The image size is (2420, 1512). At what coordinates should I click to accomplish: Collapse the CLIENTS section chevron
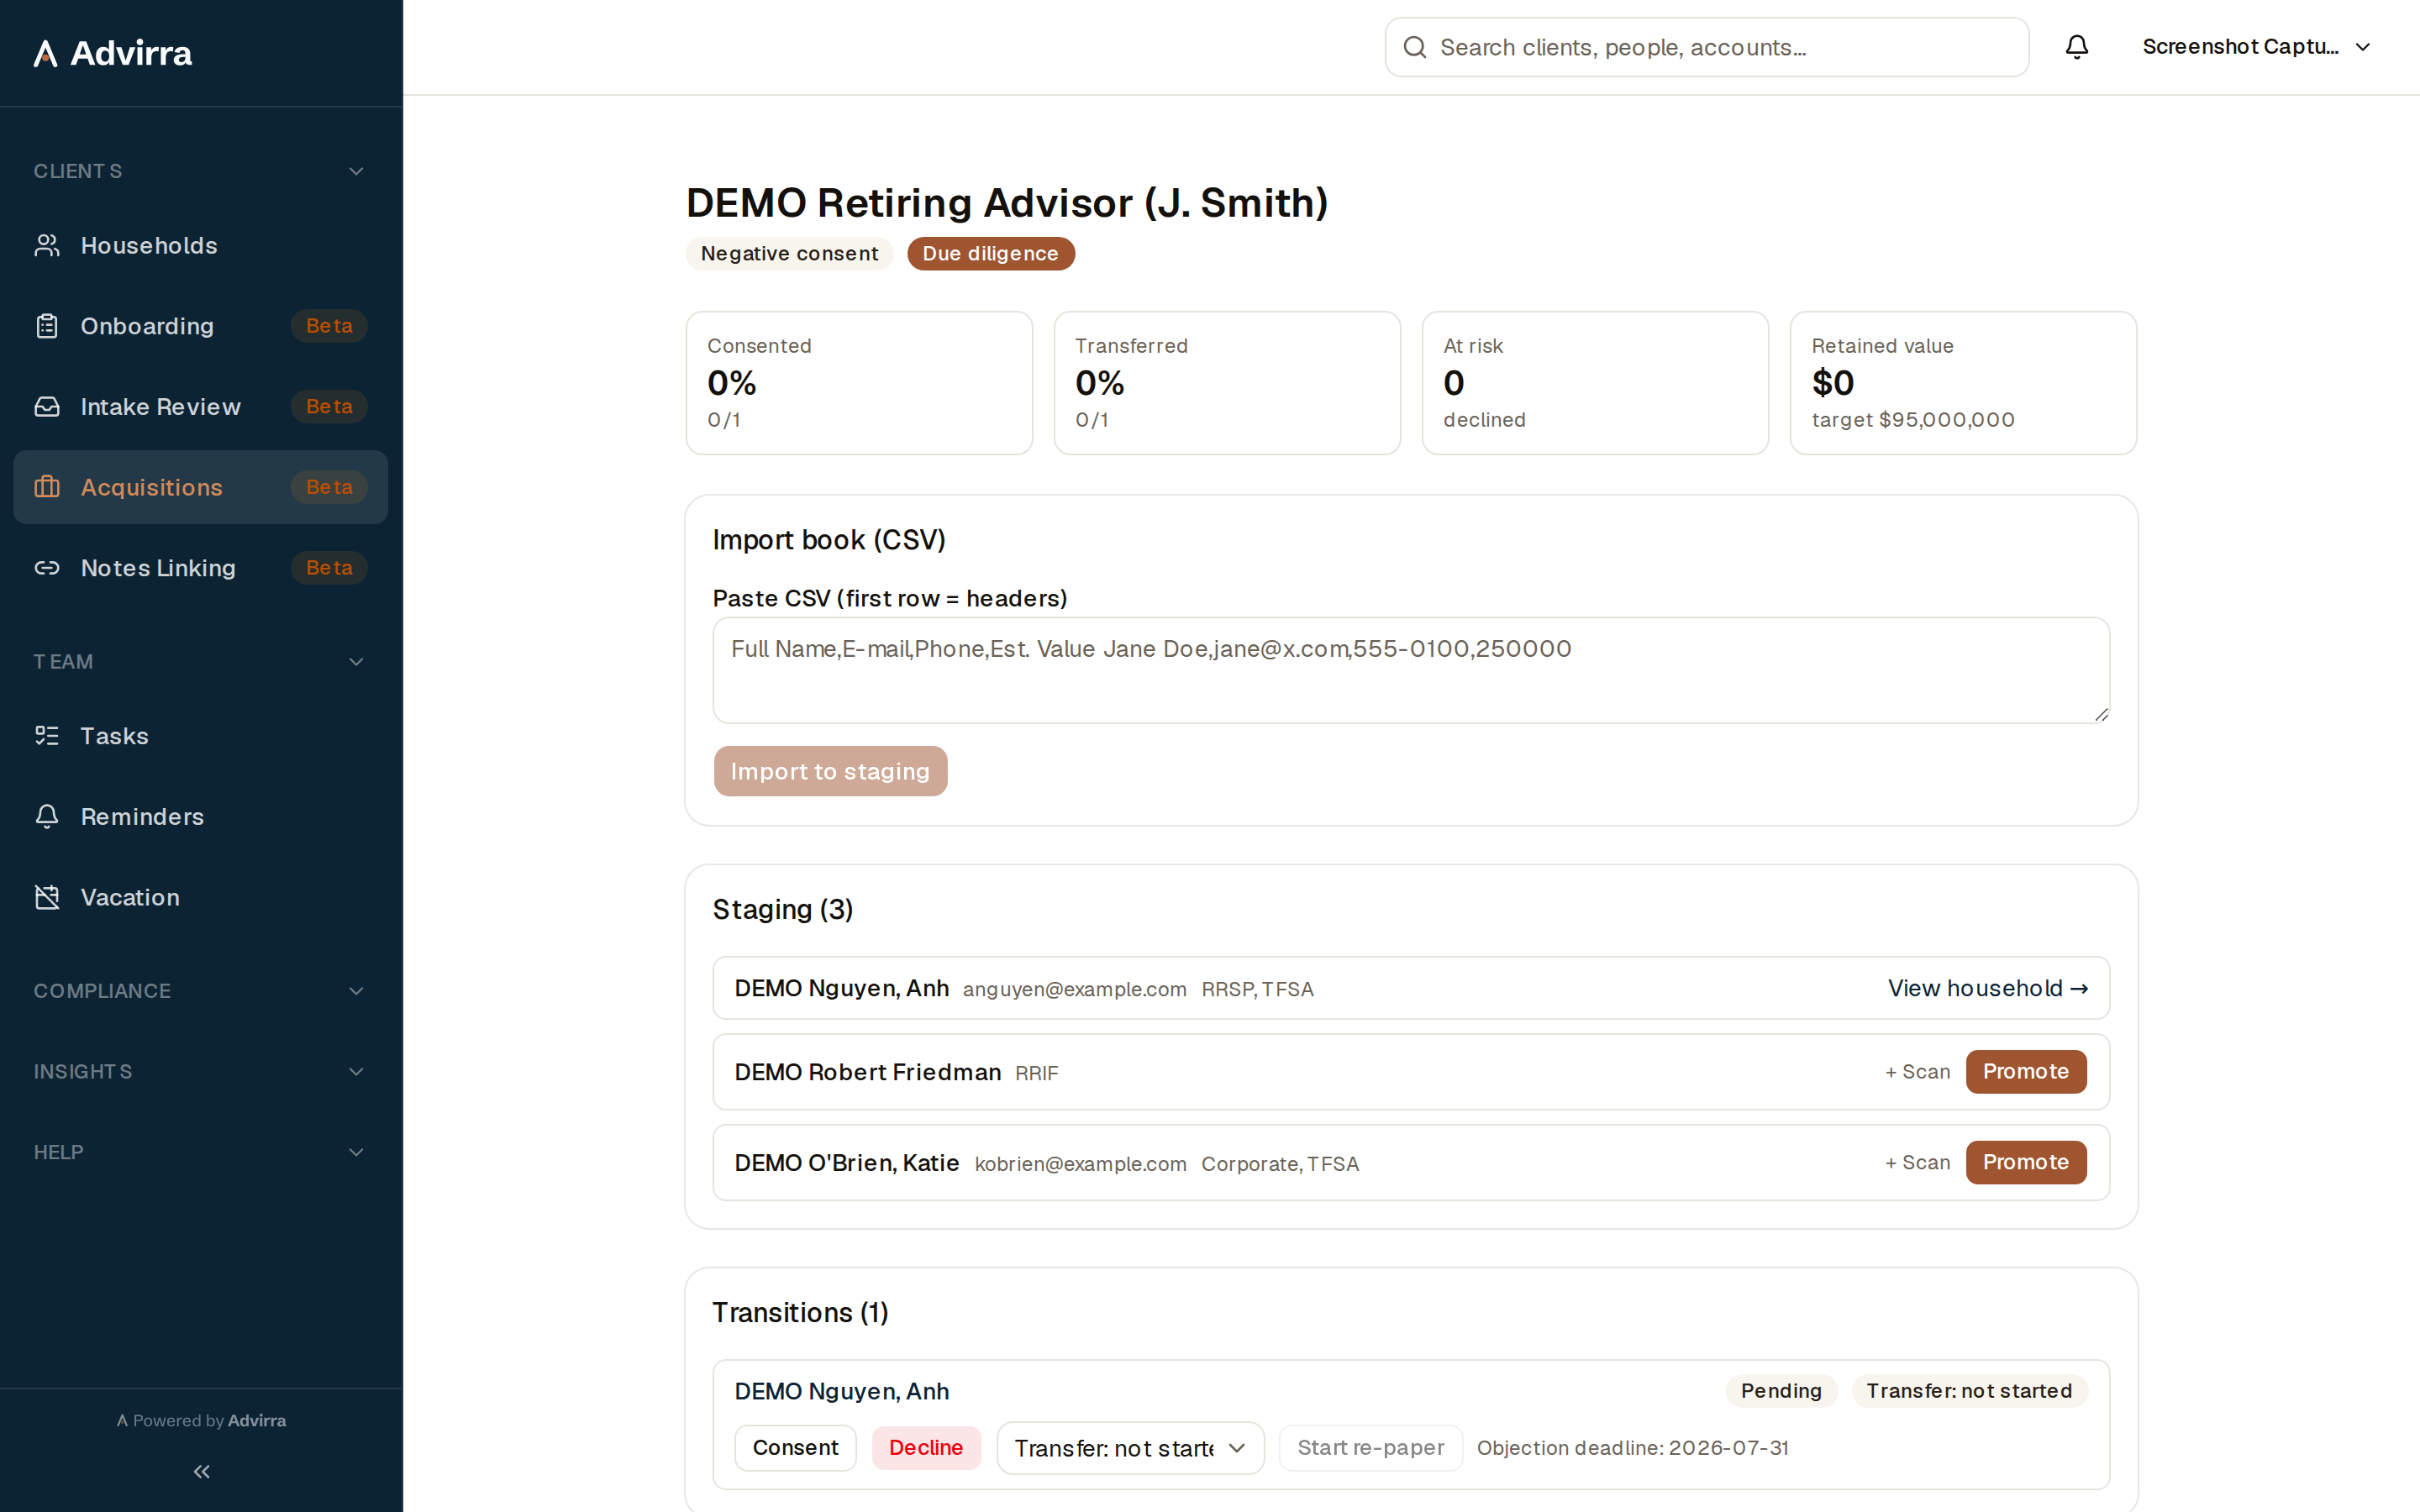point(356,171)
